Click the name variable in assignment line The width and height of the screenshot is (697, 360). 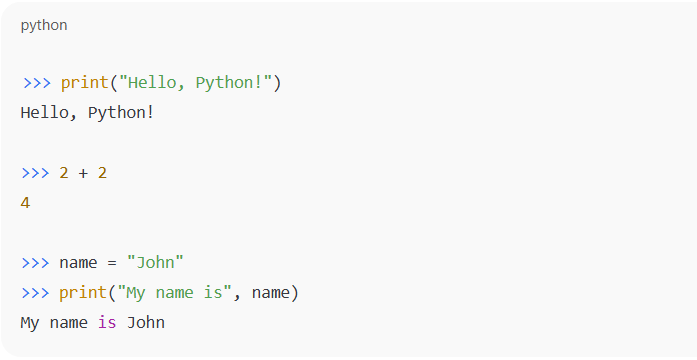pyautogui.click(x=78, y=263)
